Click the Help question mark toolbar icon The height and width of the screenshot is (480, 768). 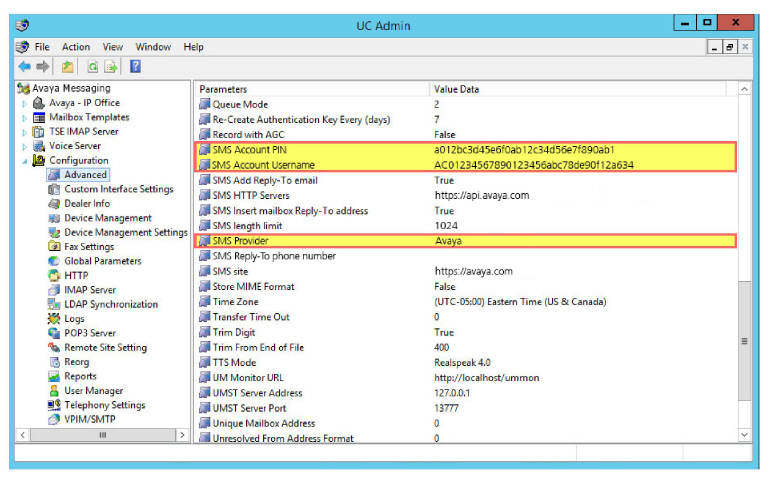pyautogui.click(x=136, y=66)
